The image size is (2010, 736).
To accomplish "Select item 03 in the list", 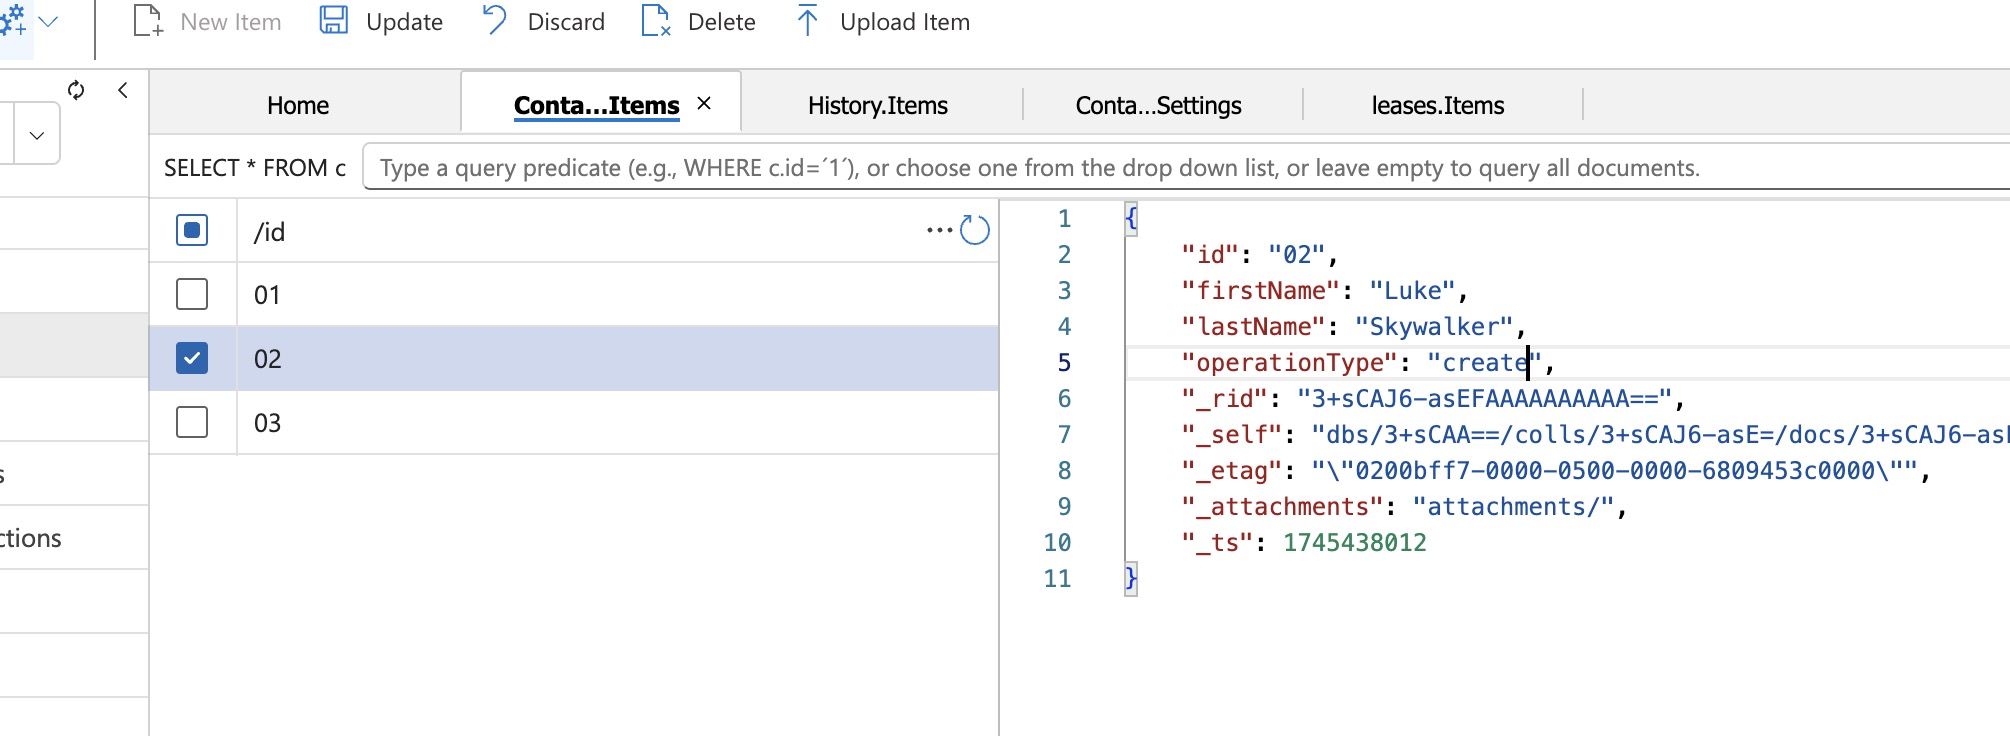I will [x=600, y=422].
